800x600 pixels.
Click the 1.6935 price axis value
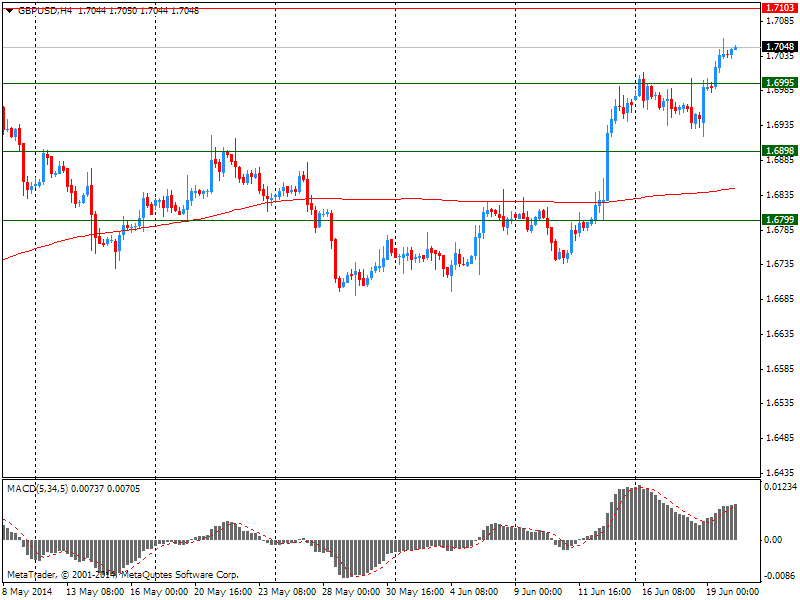click(781, 125)
